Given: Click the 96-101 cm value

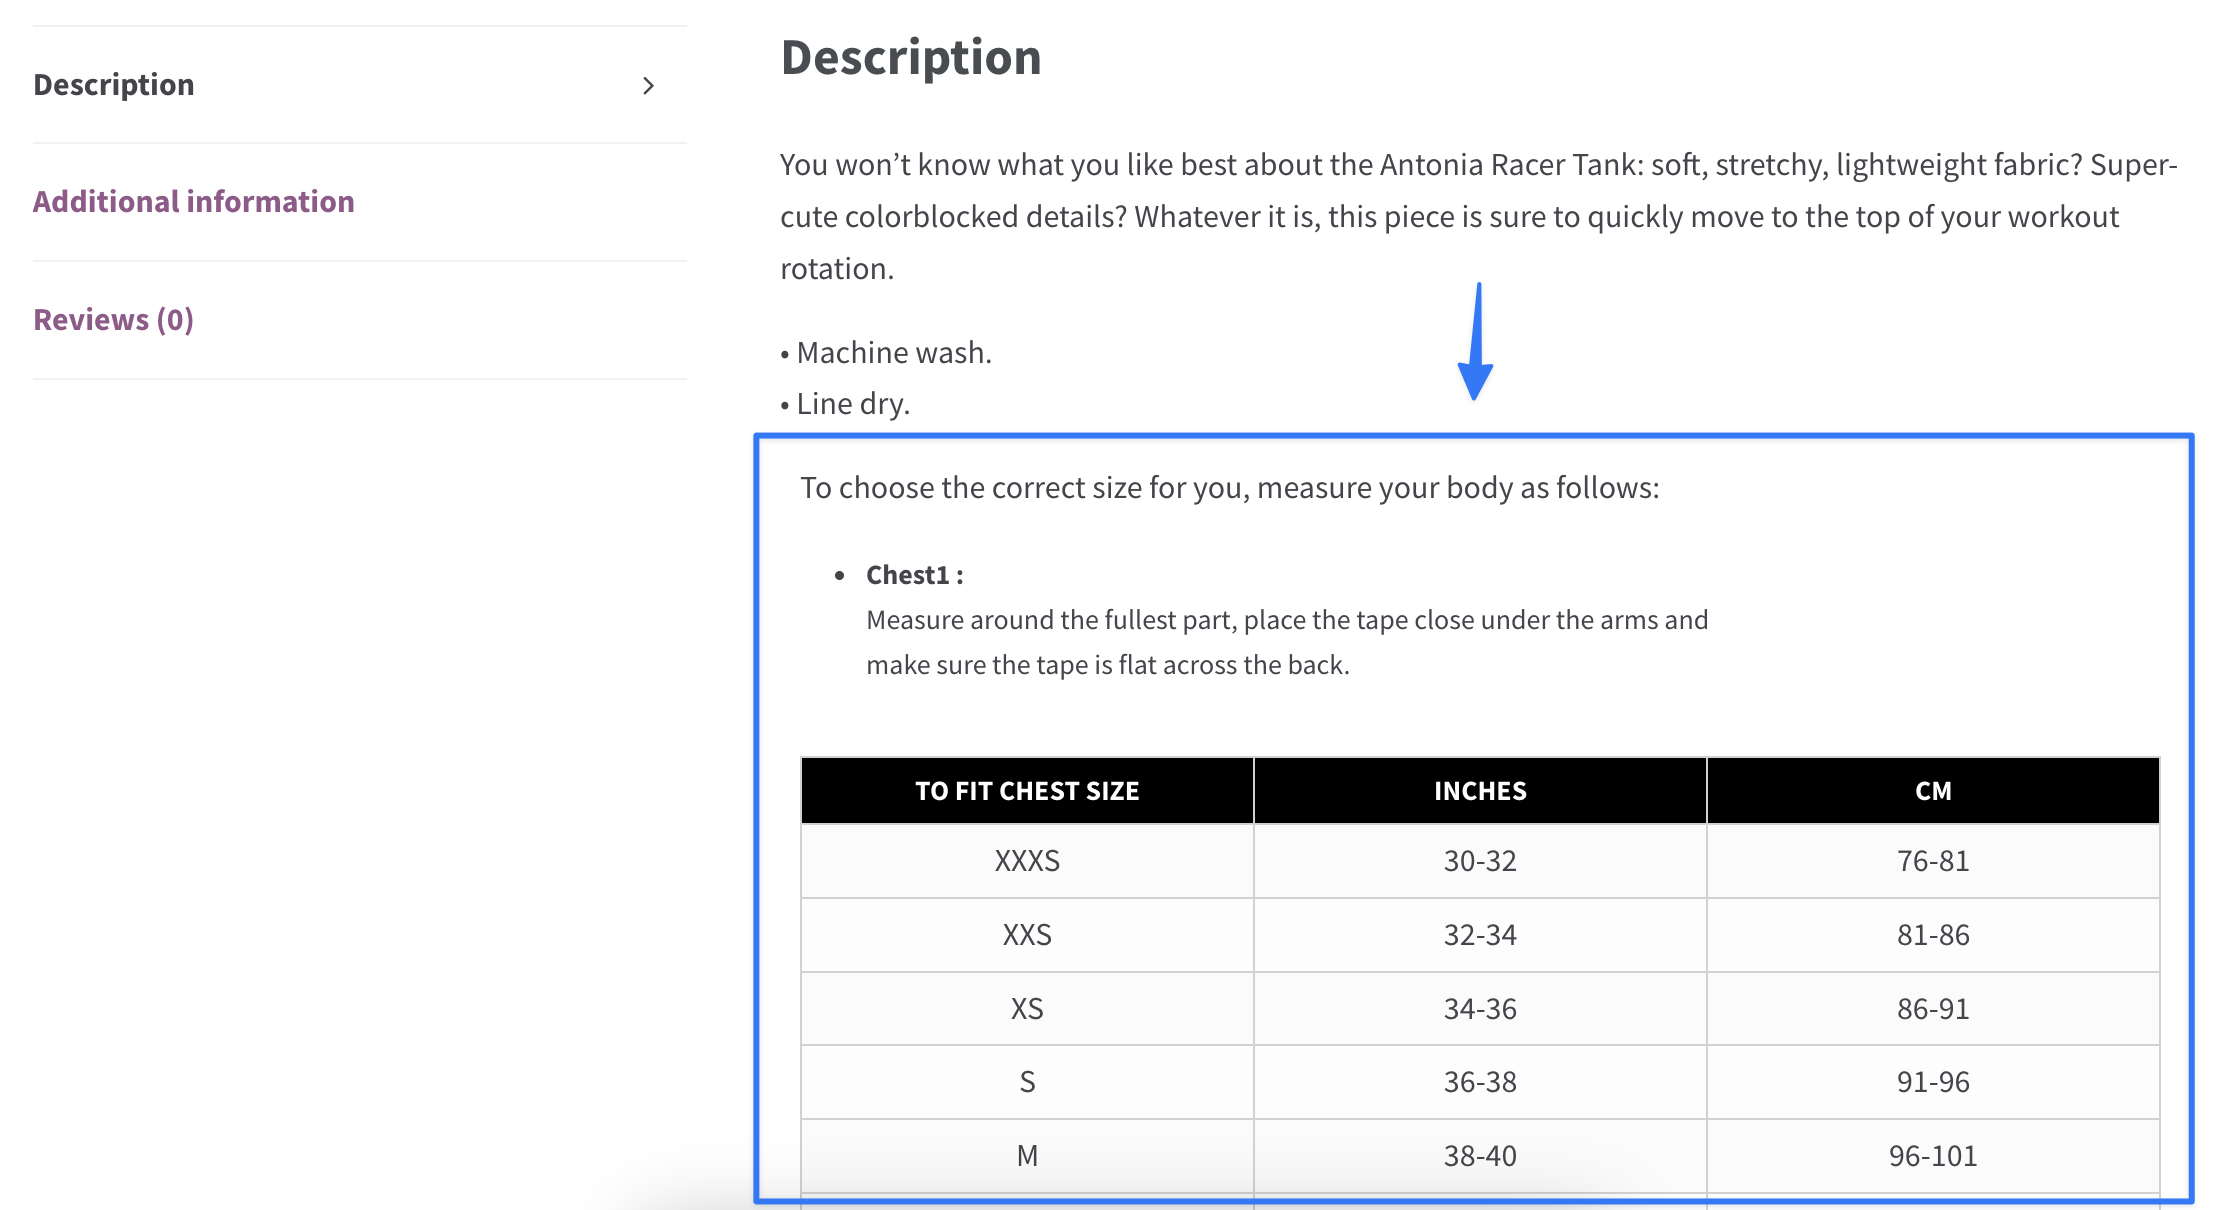Looking at the screenshot, I should click(1932, 1155).
